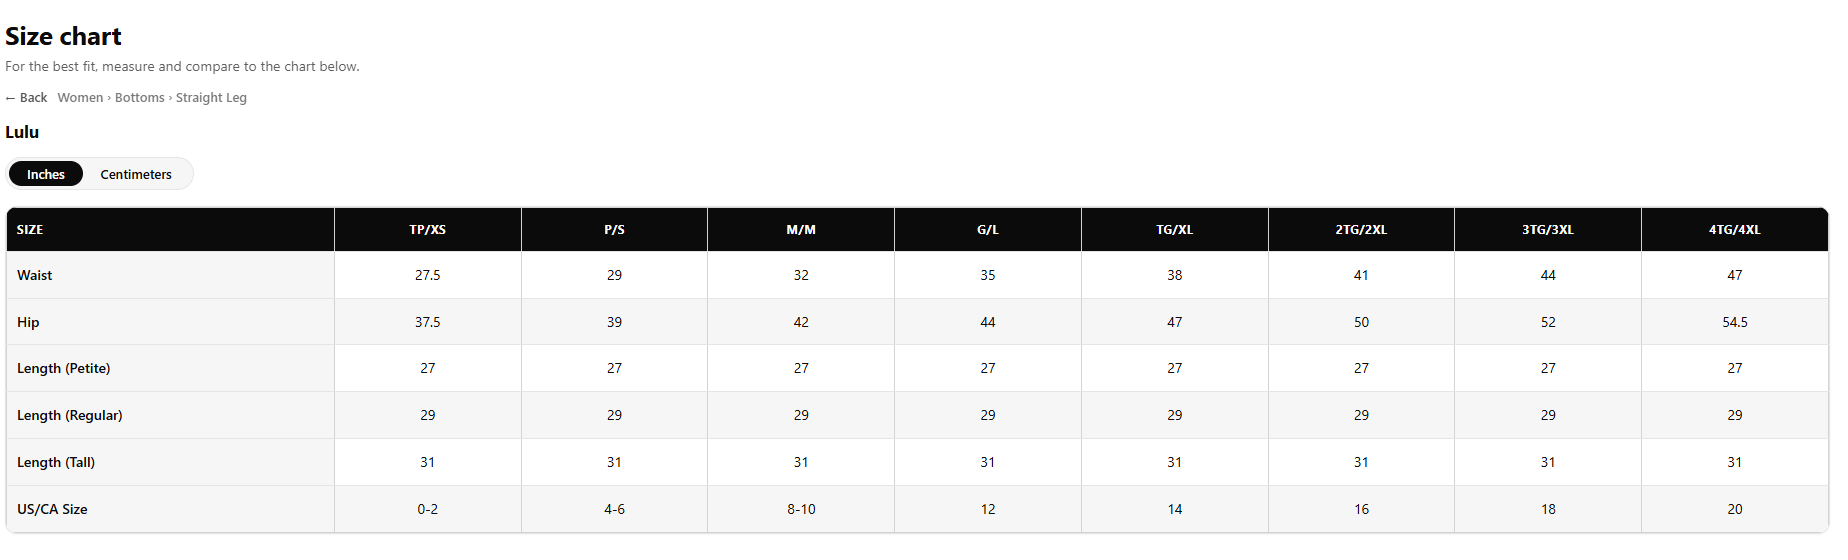Switch units to Centimeters
1848x560 pixels.
(x=136, y=174)
